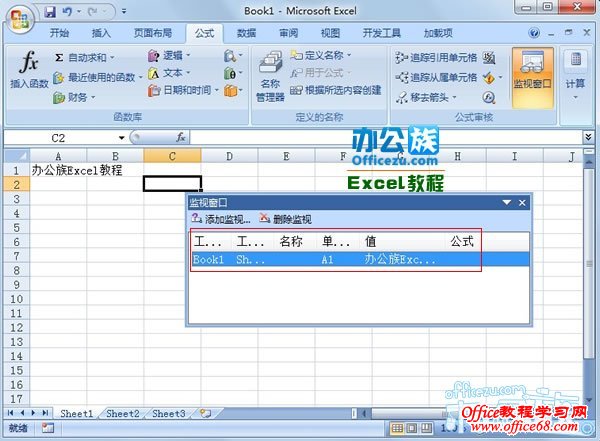Image resolution: width=600 pixels, height=441 pixels.
Task: Expand AutoSum dropdown arrow
Action: (112, 58)
